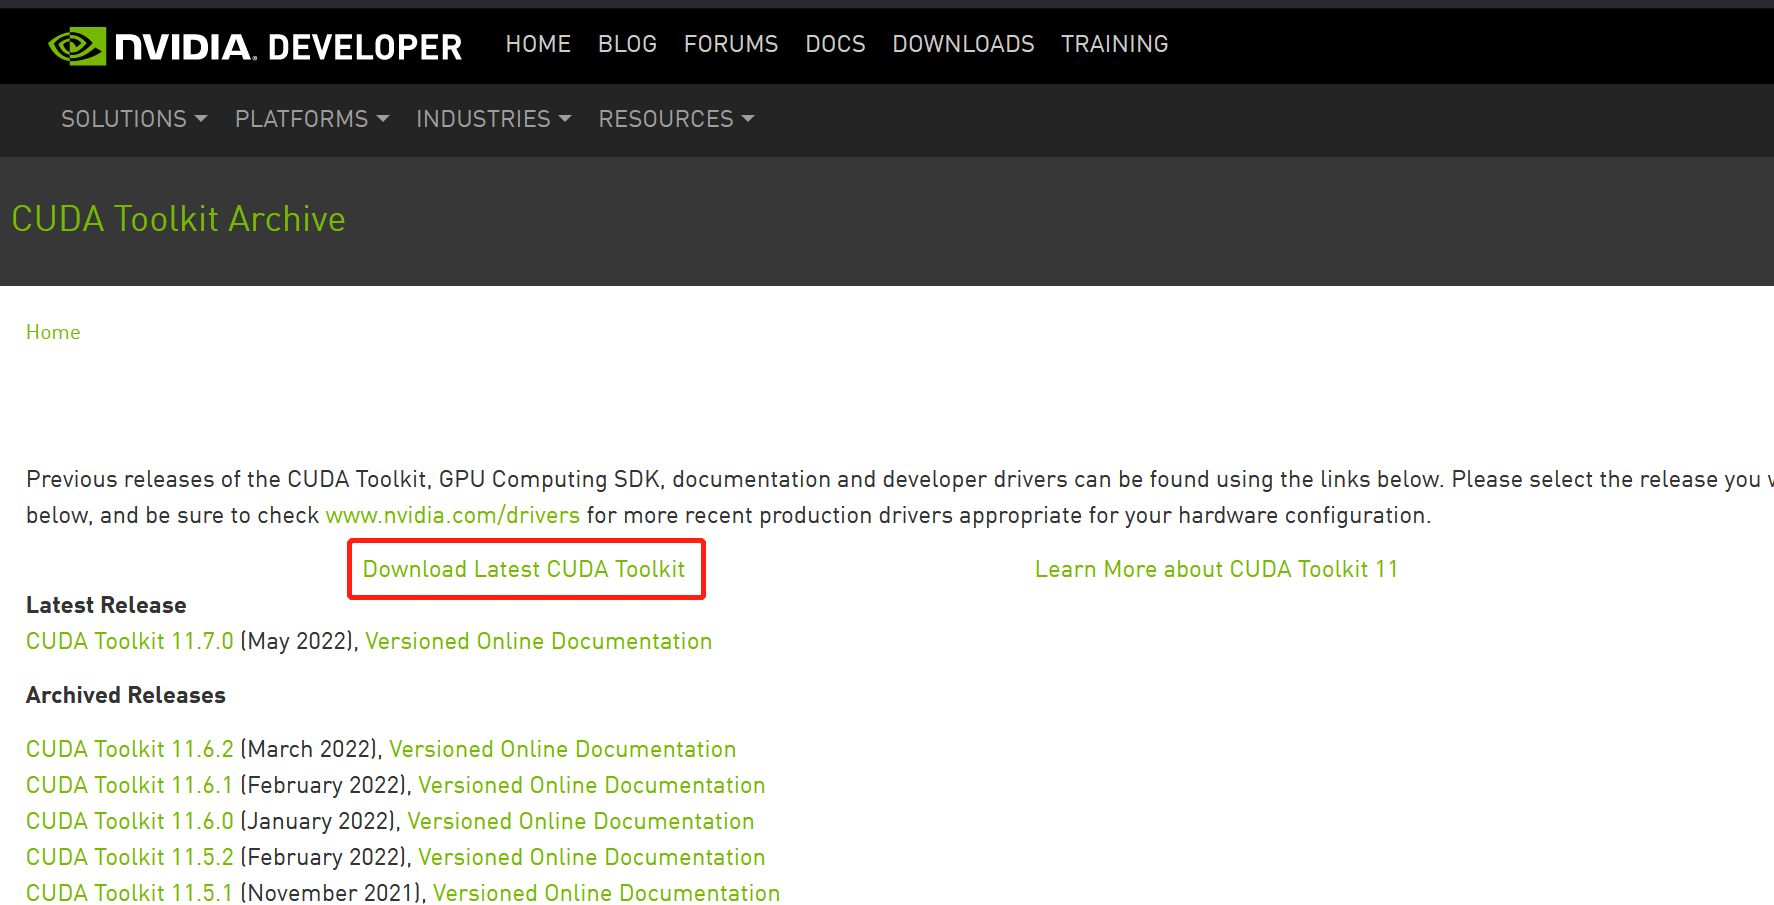Viewport: 1774px width, 905px height.
Task: Open Learn More about CUDA Toolkit 11
Action: tap(1216, 569)
